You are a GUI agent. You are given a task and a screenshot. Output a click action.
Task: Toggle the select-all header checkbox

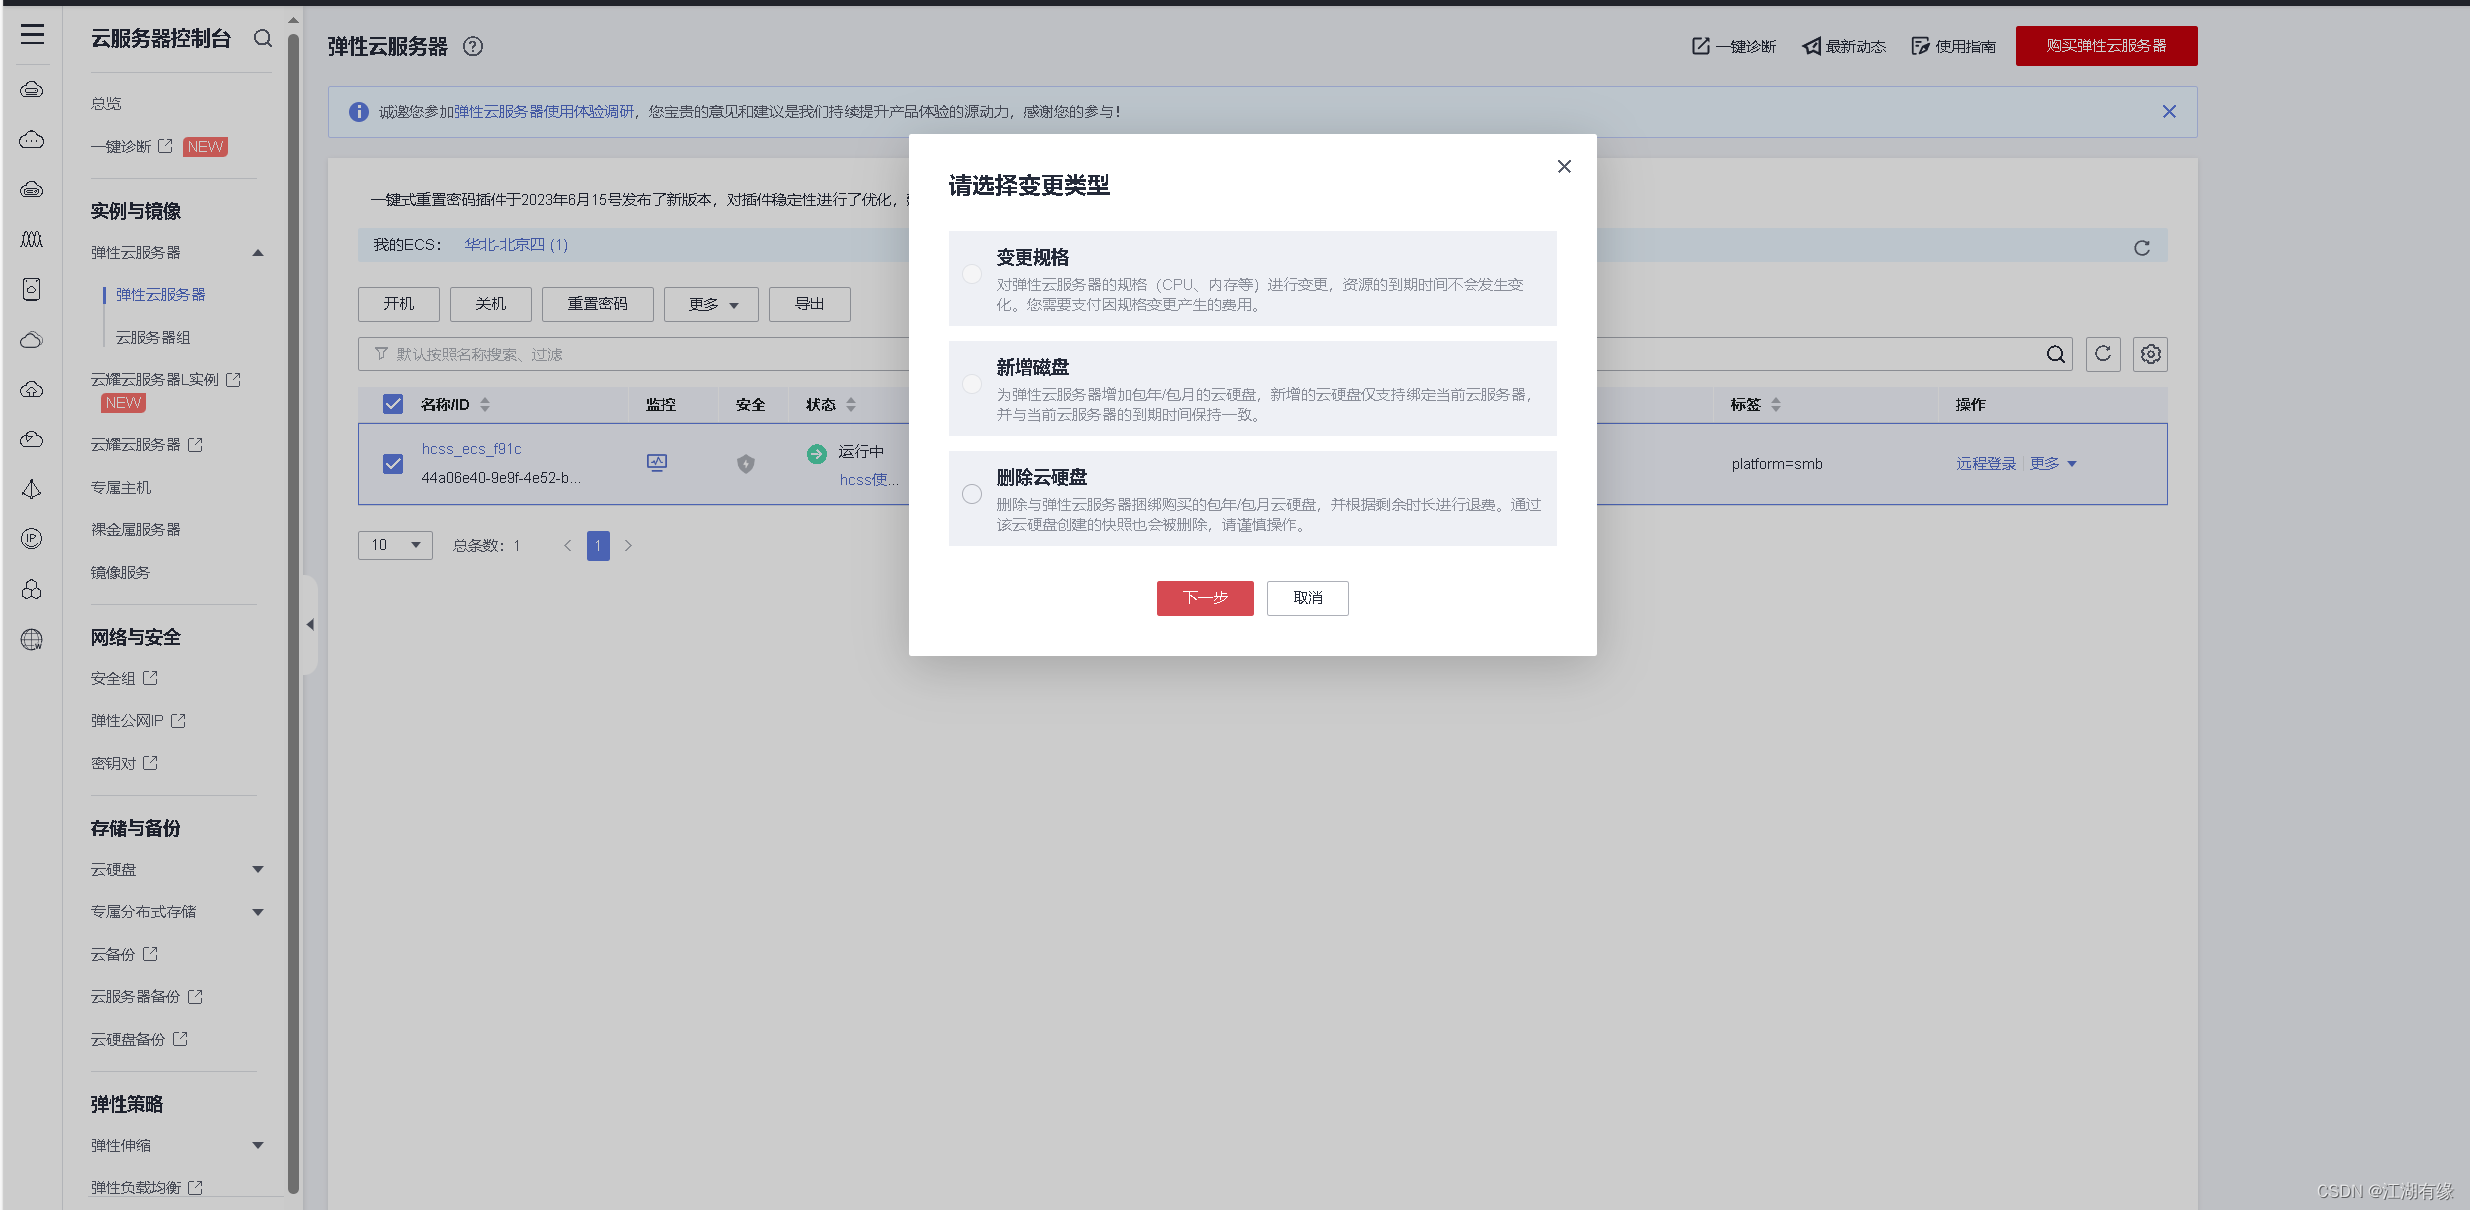[393, 404]
